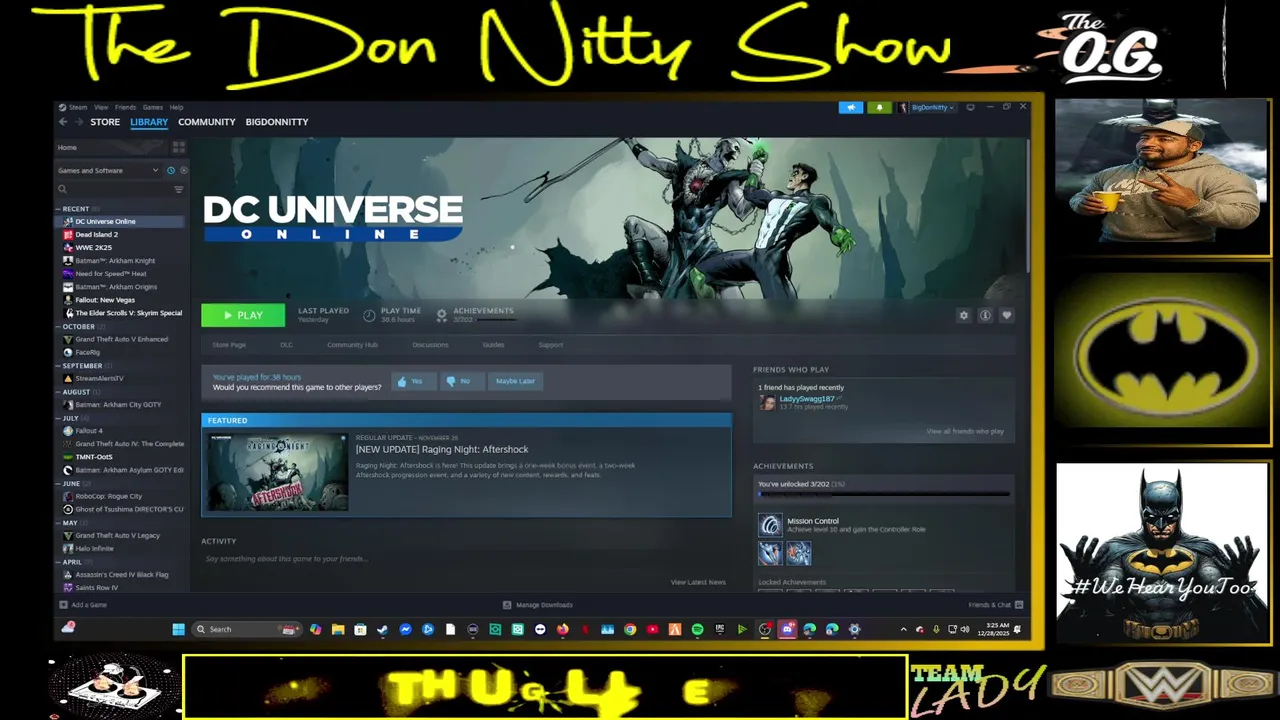Screen dimensions: 1280x720
Task: Open the Raging Night: Aftershock update thumbnail
Action: [x=278, y=472]
